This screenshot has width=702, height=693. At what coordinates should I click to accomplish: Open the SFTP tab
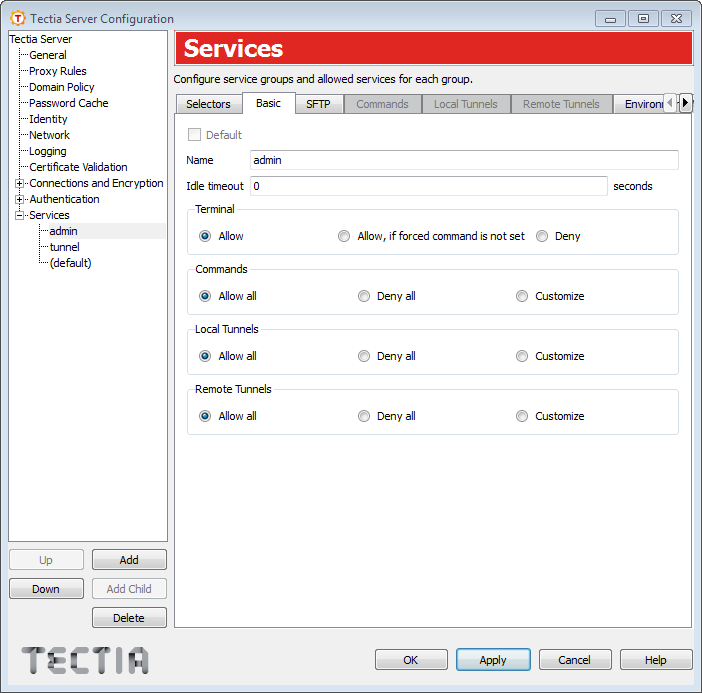coord(318,104)
